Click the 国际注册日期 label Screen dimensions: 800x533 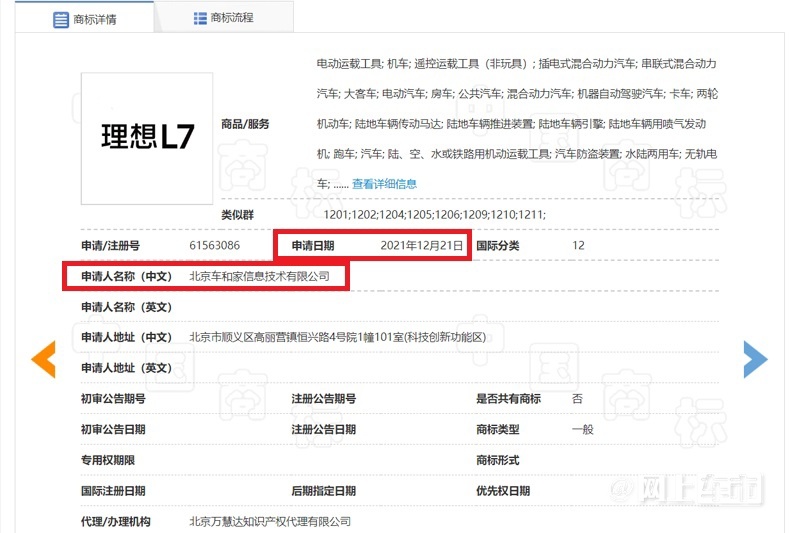tap(113, 491)
